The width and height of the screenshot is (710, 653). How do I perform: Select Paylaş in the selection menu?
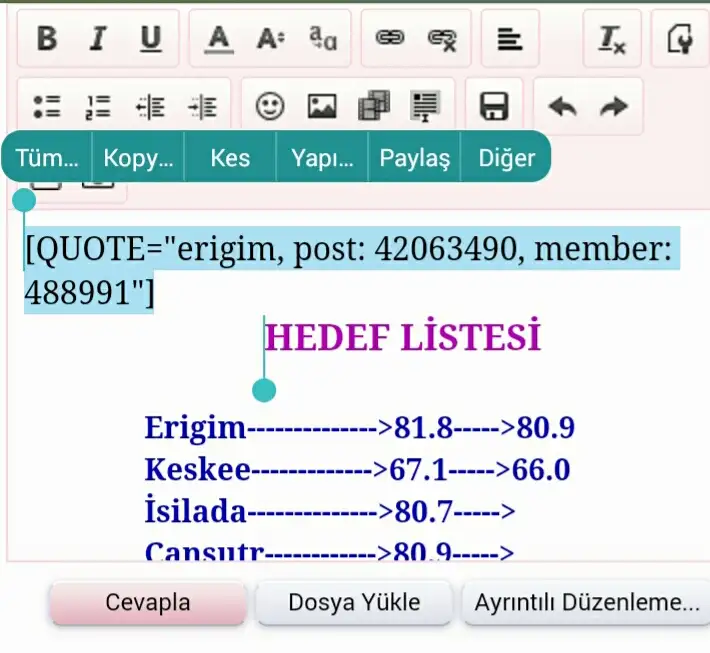click(x=414, y=157)
